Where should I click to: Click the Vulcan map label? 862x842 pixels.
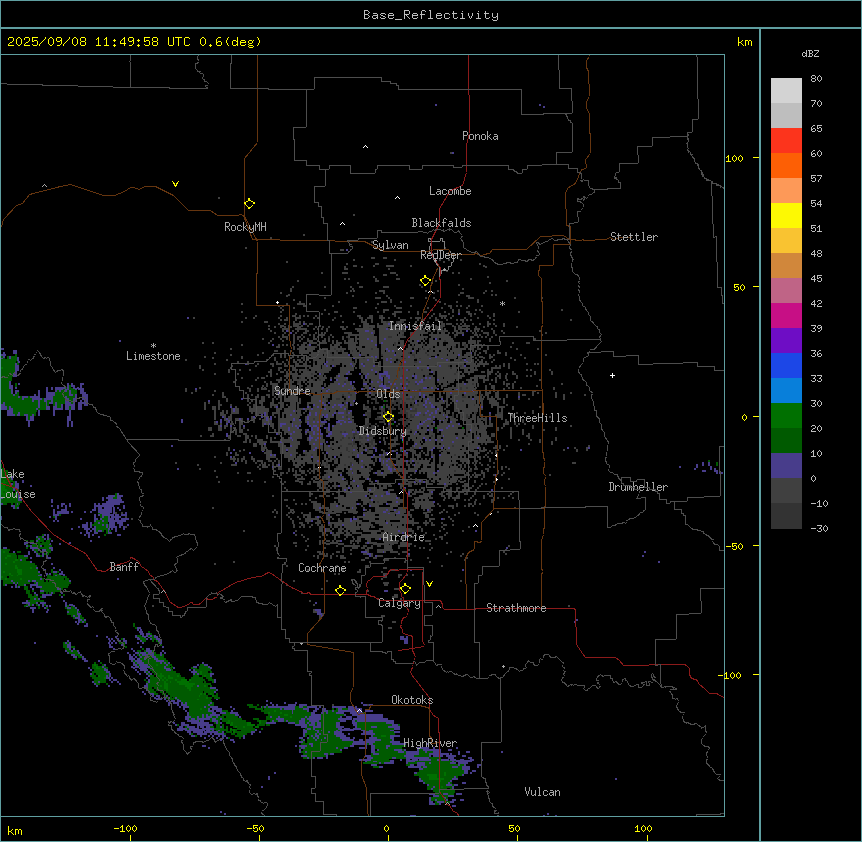543,792
